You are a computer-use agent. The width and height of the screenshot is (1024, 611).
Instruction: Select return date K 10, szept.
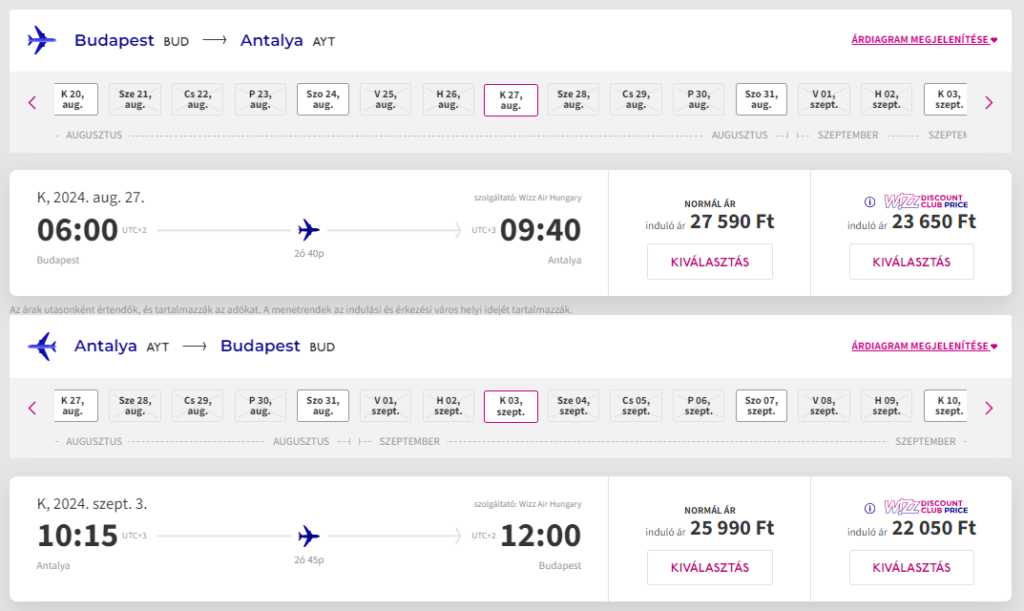(x=946, y=405)
